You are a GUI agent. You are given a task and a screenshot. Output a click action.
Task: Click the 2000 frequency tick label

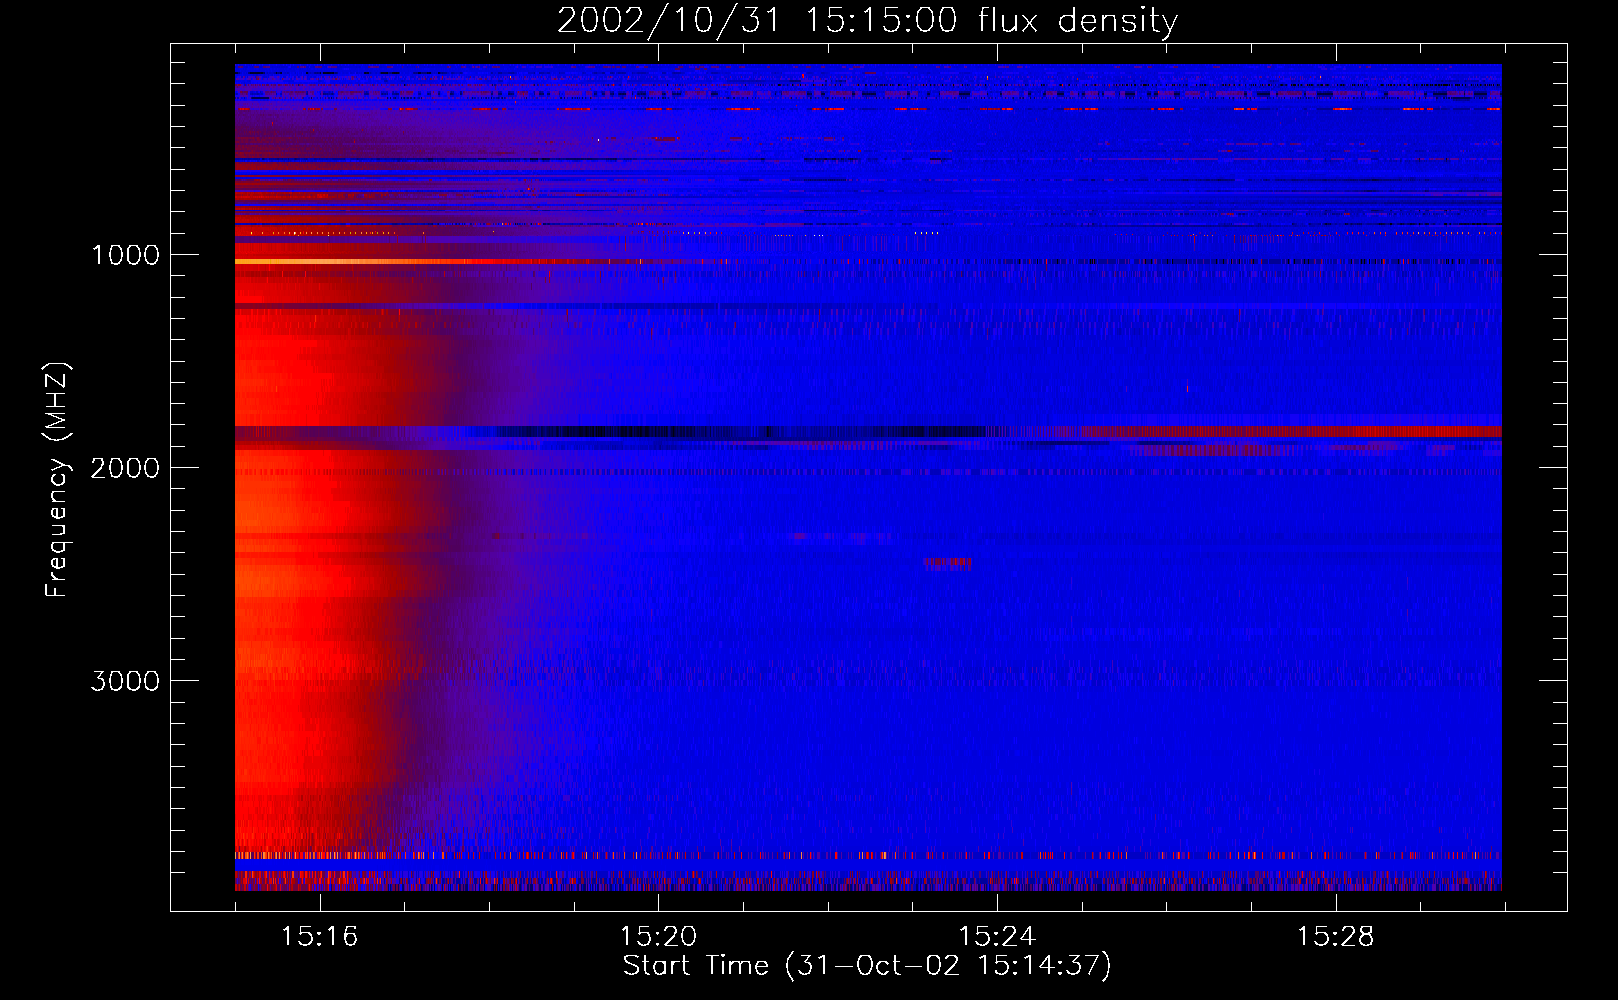coord(125,468)
